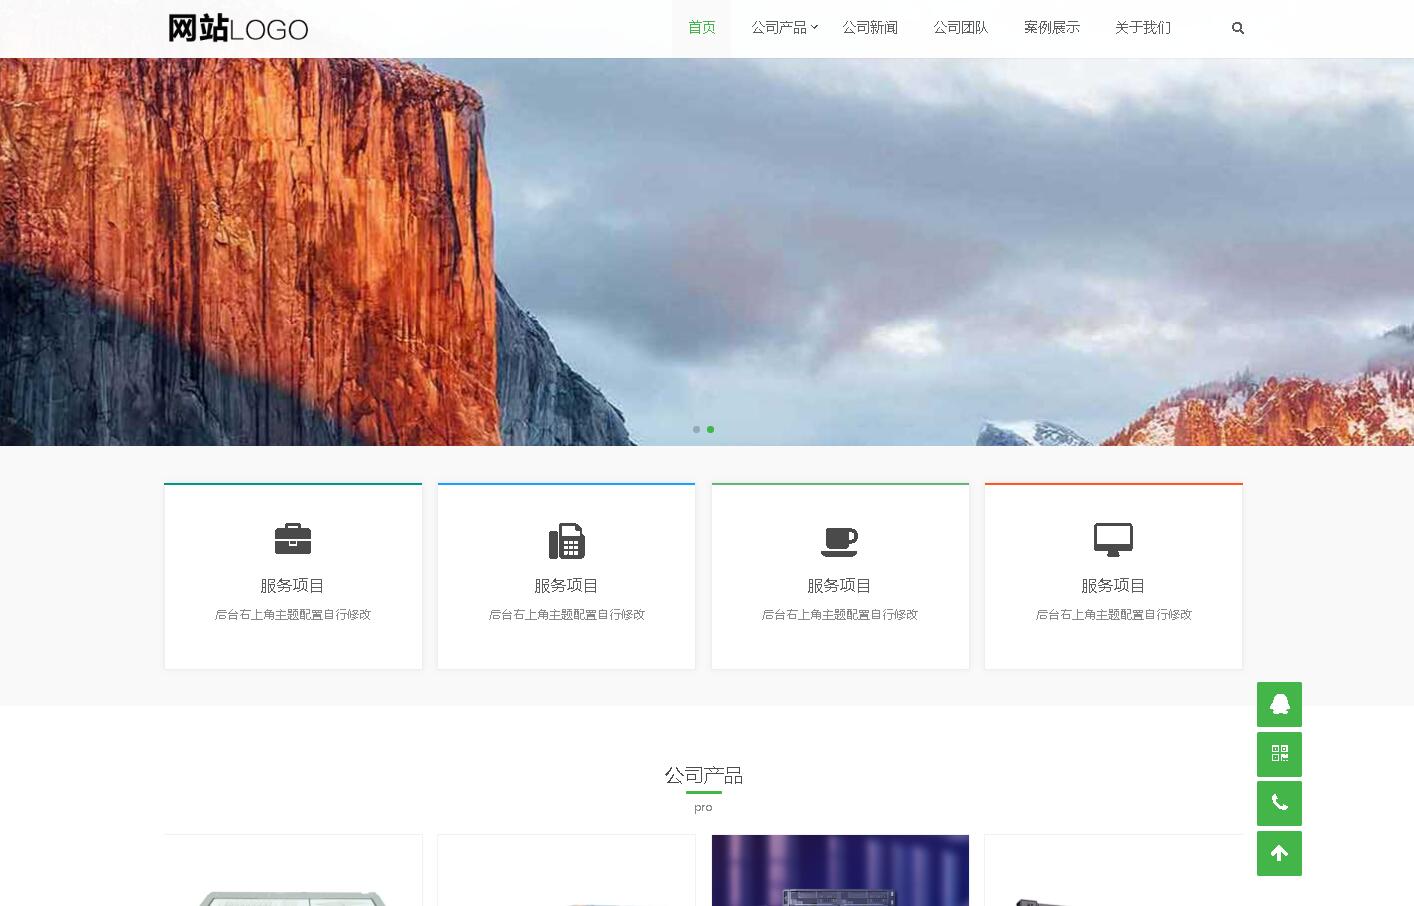1414x906 pixels.
Task: Click the 网站LOGO site logo
Action: (238, 29)
